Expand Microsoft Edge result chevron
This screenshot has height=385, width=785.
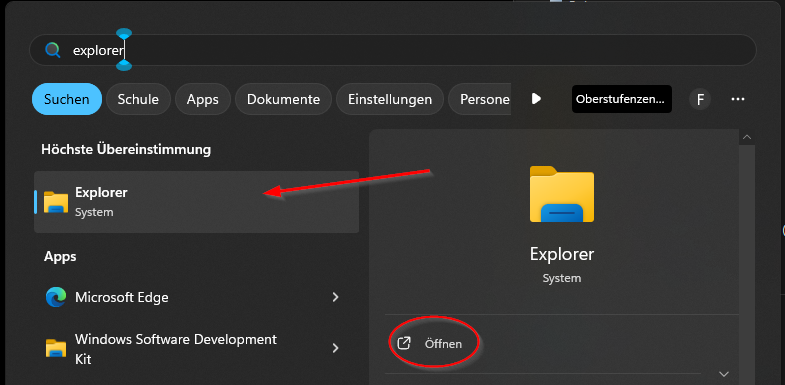tap(335, 297)
